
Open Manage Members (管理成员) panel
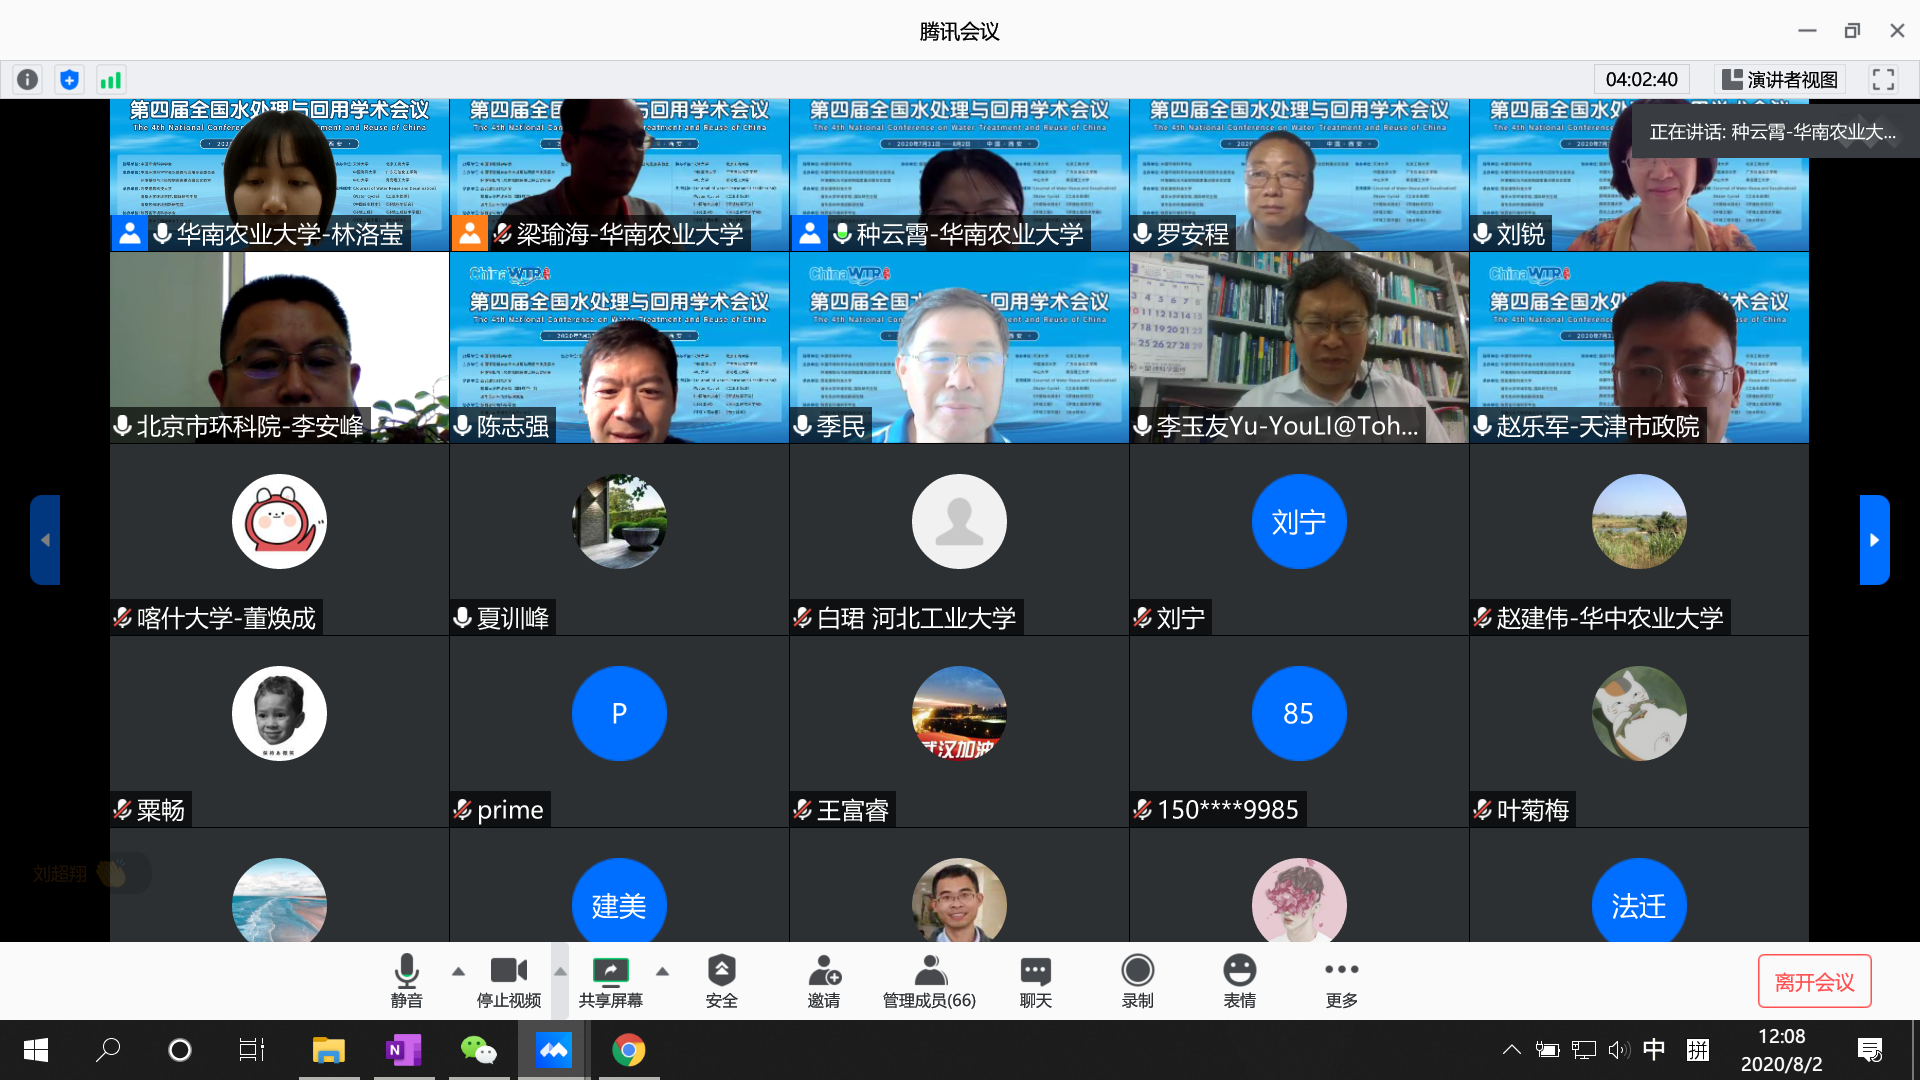(x=929, y=980)
